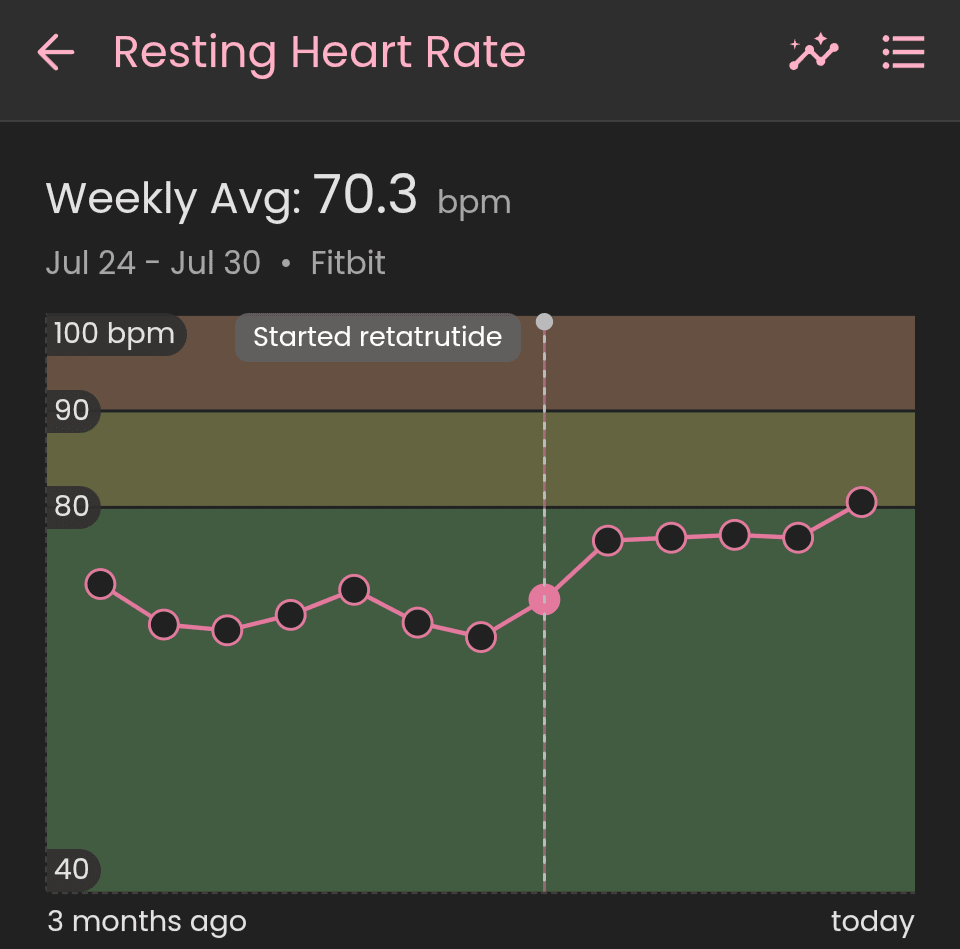Viewport: 960px width, 949px height.
Task: Tap the back arrow icon
Action: (x=56, y=53)
